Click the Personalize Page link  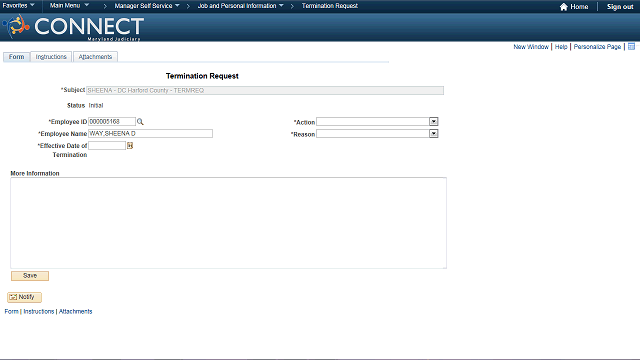click(x=597, y=47)
